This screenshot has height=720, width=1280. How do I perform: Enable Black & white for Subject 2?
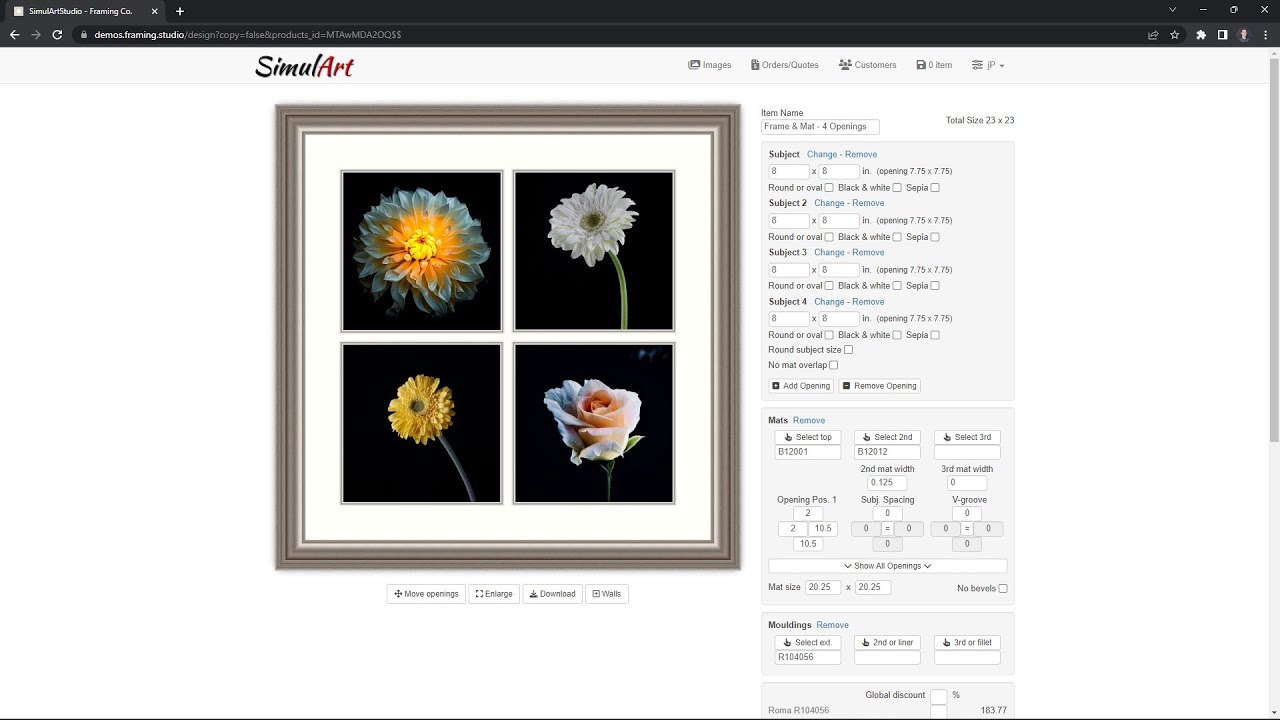(x=897, y=237)
